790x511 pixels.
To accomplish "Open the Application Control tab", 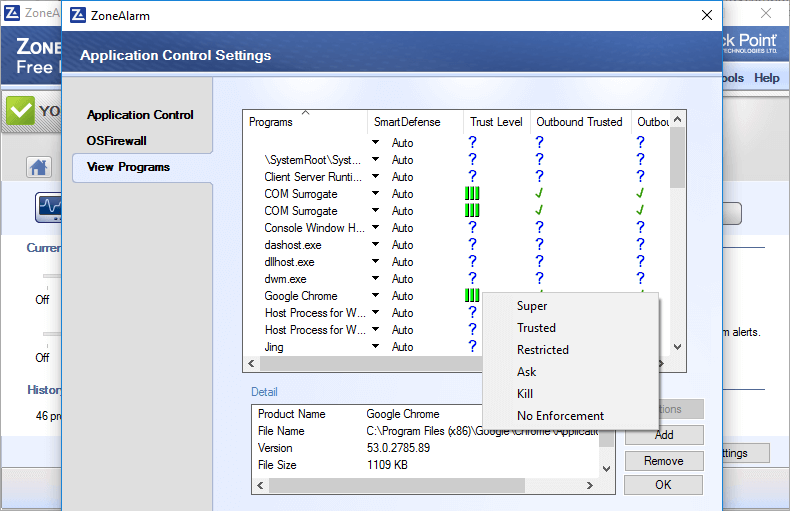I will coord(140,115).
